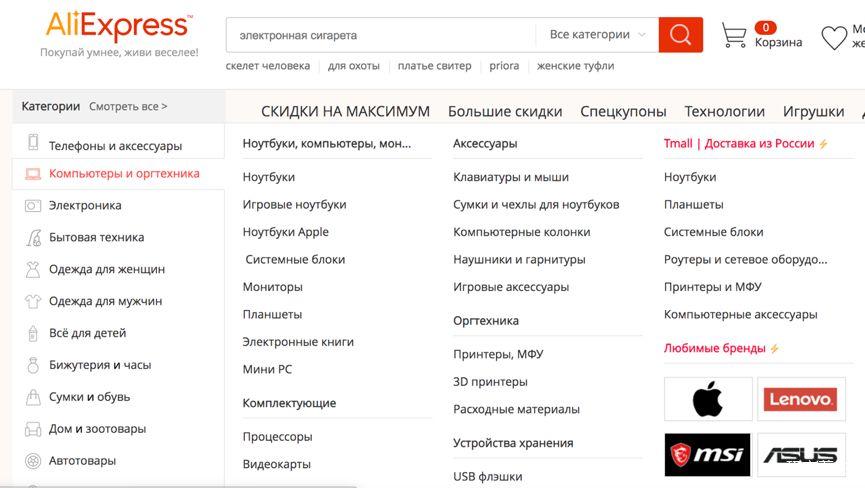Open the MSI brand logo tile
The image size is (865, 488).
click(708, 455)
